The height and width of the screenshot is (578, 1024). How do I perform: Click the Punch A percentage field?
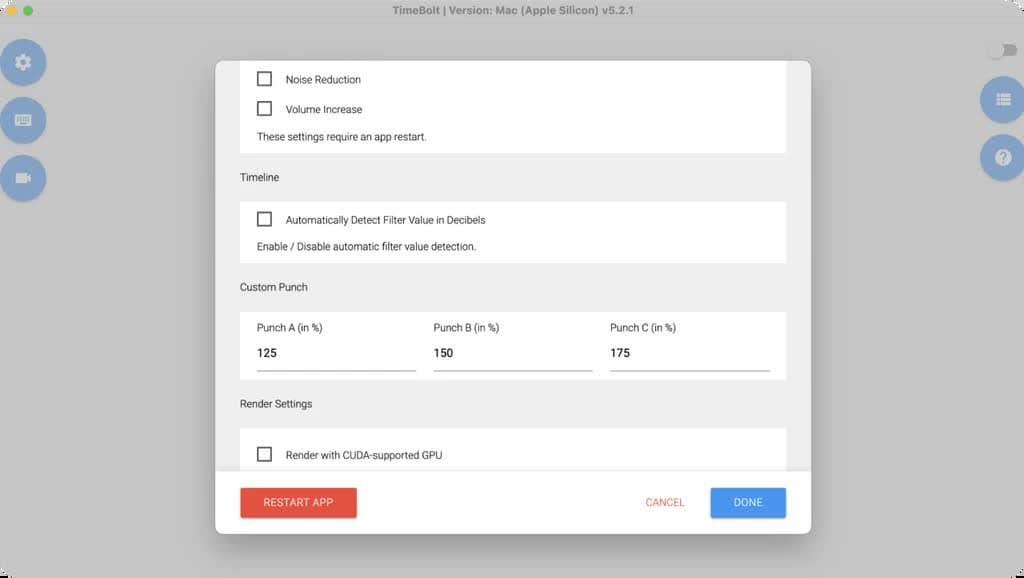[336, 353]
